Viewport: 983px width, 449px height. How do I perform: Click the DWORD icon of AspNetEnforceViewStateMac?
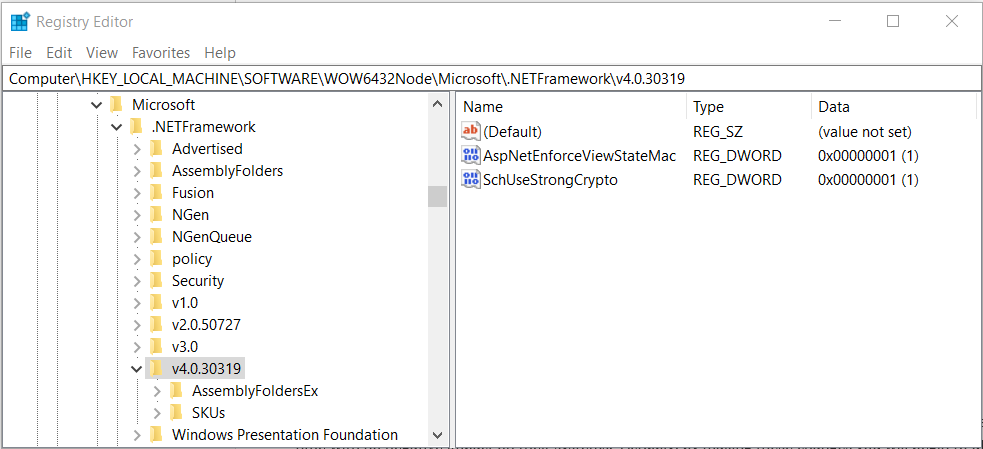coord(471,155)
